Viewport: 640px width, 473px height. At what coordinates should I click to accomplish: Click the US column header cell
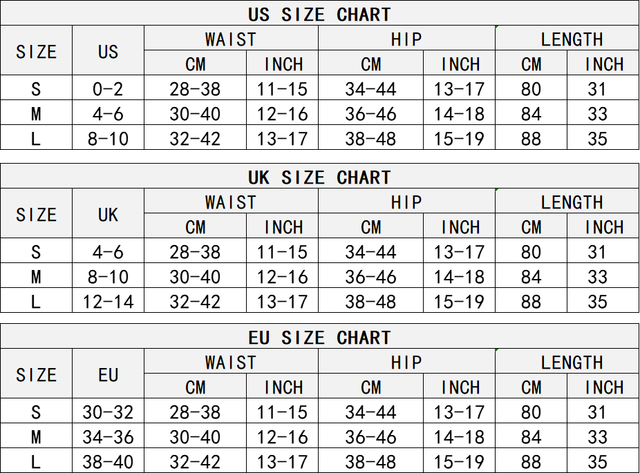click(x=108, y=52)
